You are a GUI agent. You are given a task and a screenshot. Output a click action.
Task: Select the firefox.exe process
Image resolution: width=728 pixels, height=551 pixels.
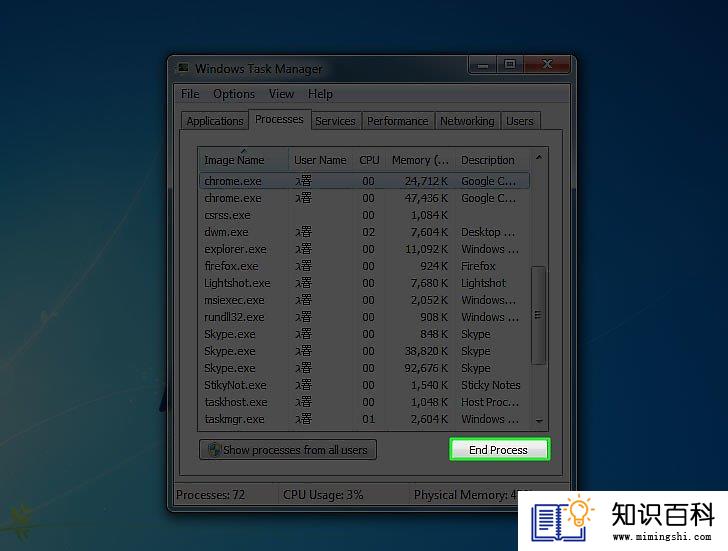[364, 266]
